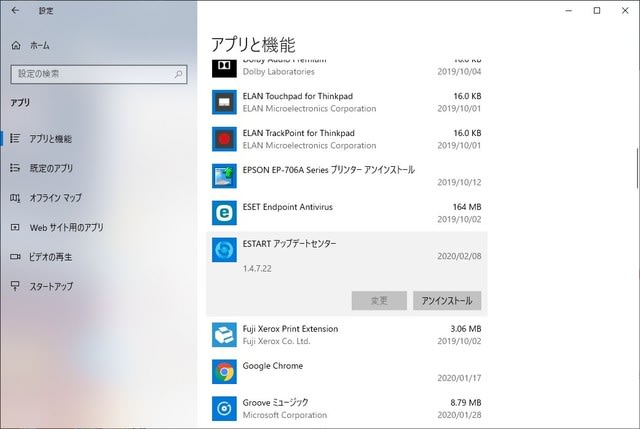Select Fuji Xerox Print Extension entry name
Screen dimensions: 640x429
(x=290, y=329)
